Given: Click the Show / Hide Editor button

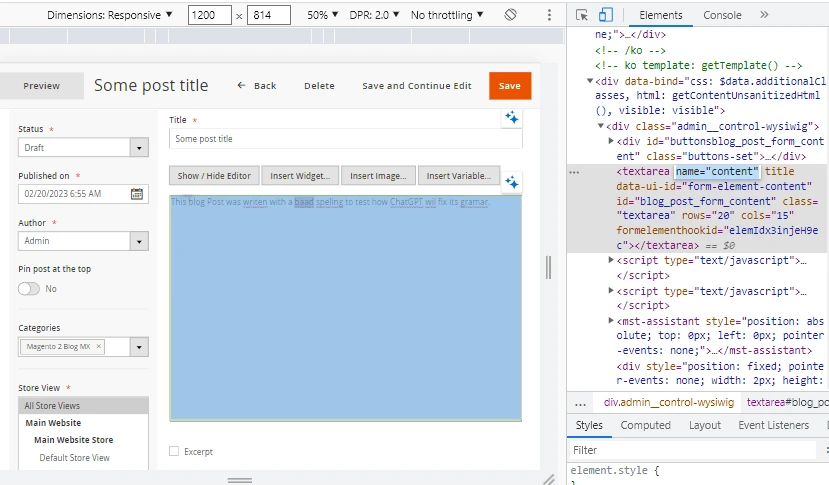Looking at the screenshot, I should (x=214, y=176).
